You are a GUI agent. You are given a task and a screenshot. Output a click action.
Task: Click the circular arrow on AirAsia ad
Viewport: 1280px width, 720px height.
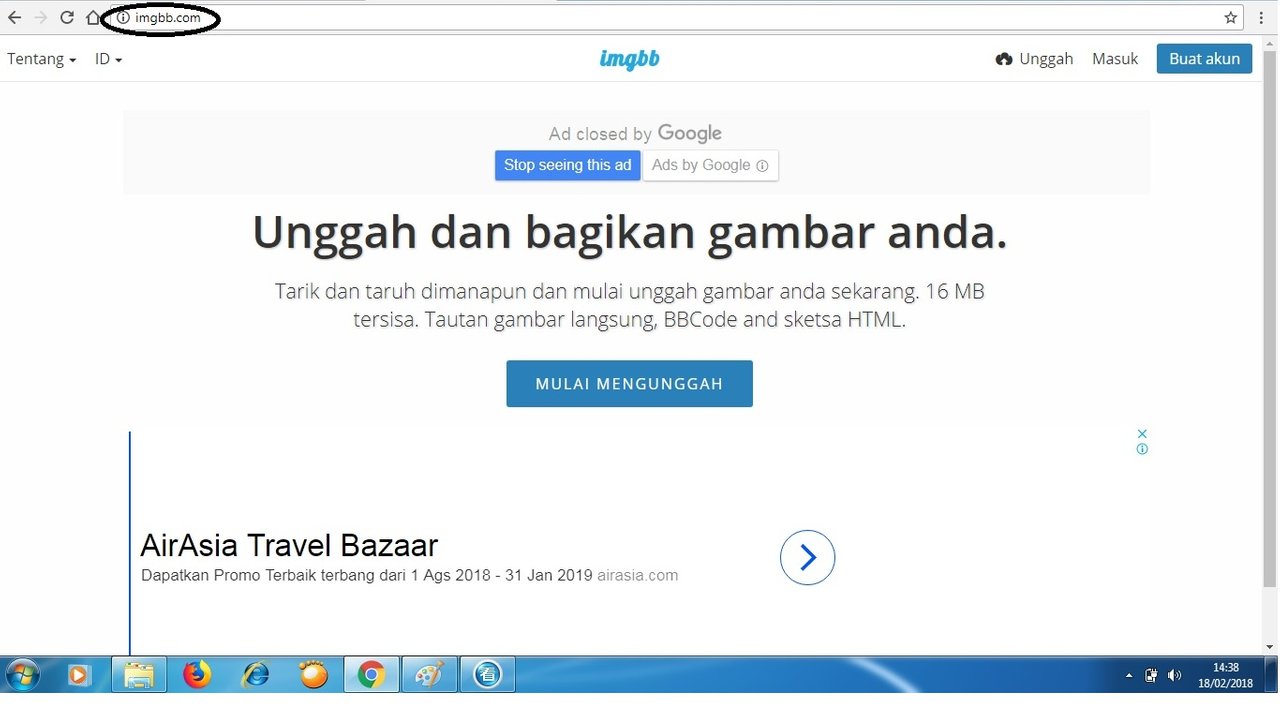coord(807,557)
